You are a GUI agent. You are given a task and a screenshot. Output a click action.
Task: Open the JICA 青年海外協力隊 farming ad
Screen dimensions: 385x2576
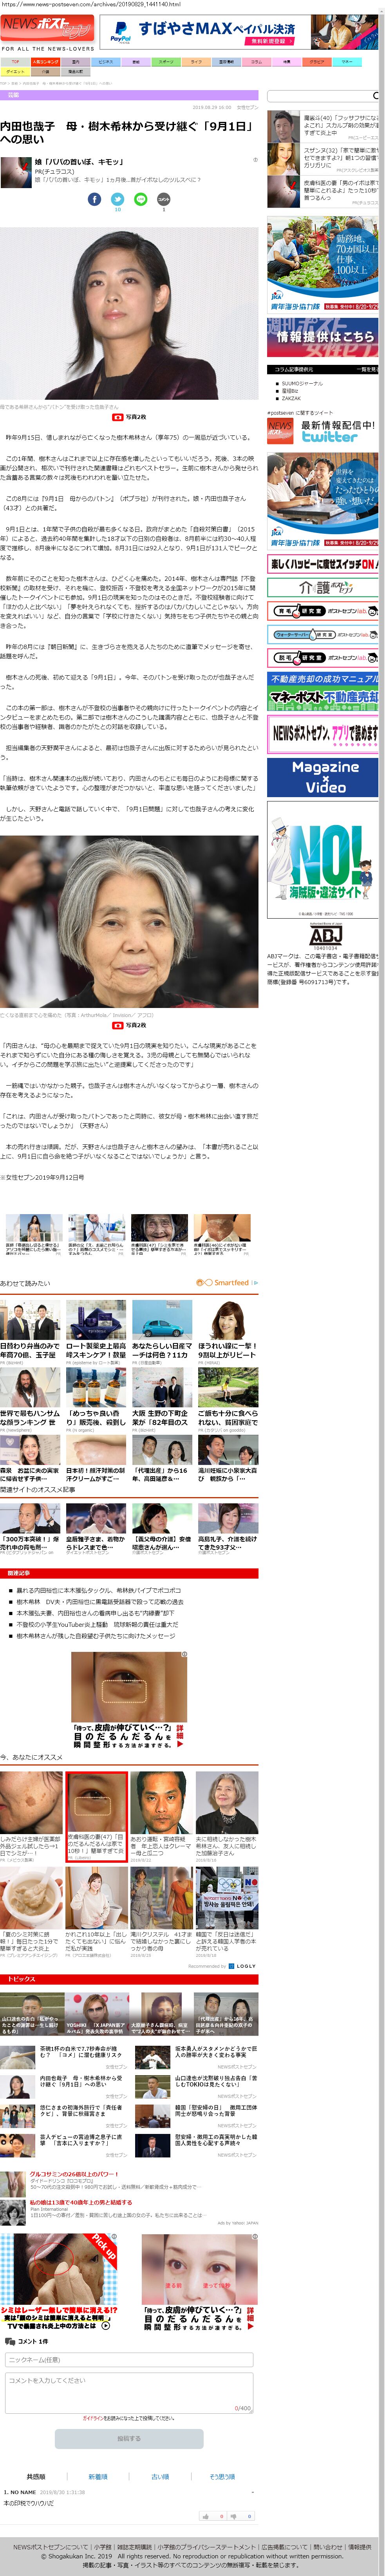323,265
